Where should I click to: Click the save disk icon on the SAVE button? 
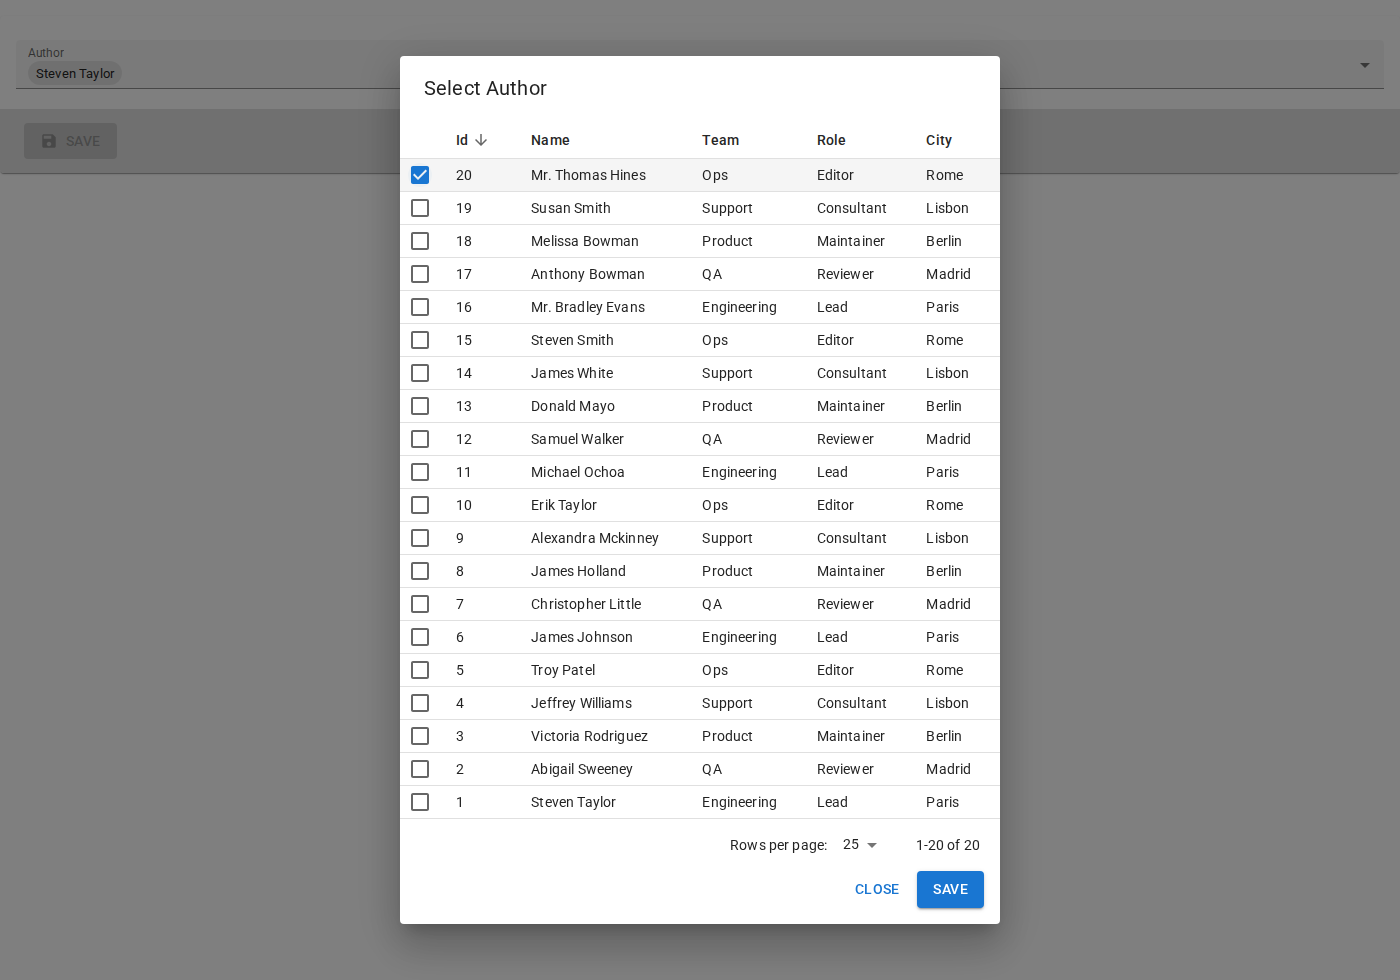coord(48,141)
